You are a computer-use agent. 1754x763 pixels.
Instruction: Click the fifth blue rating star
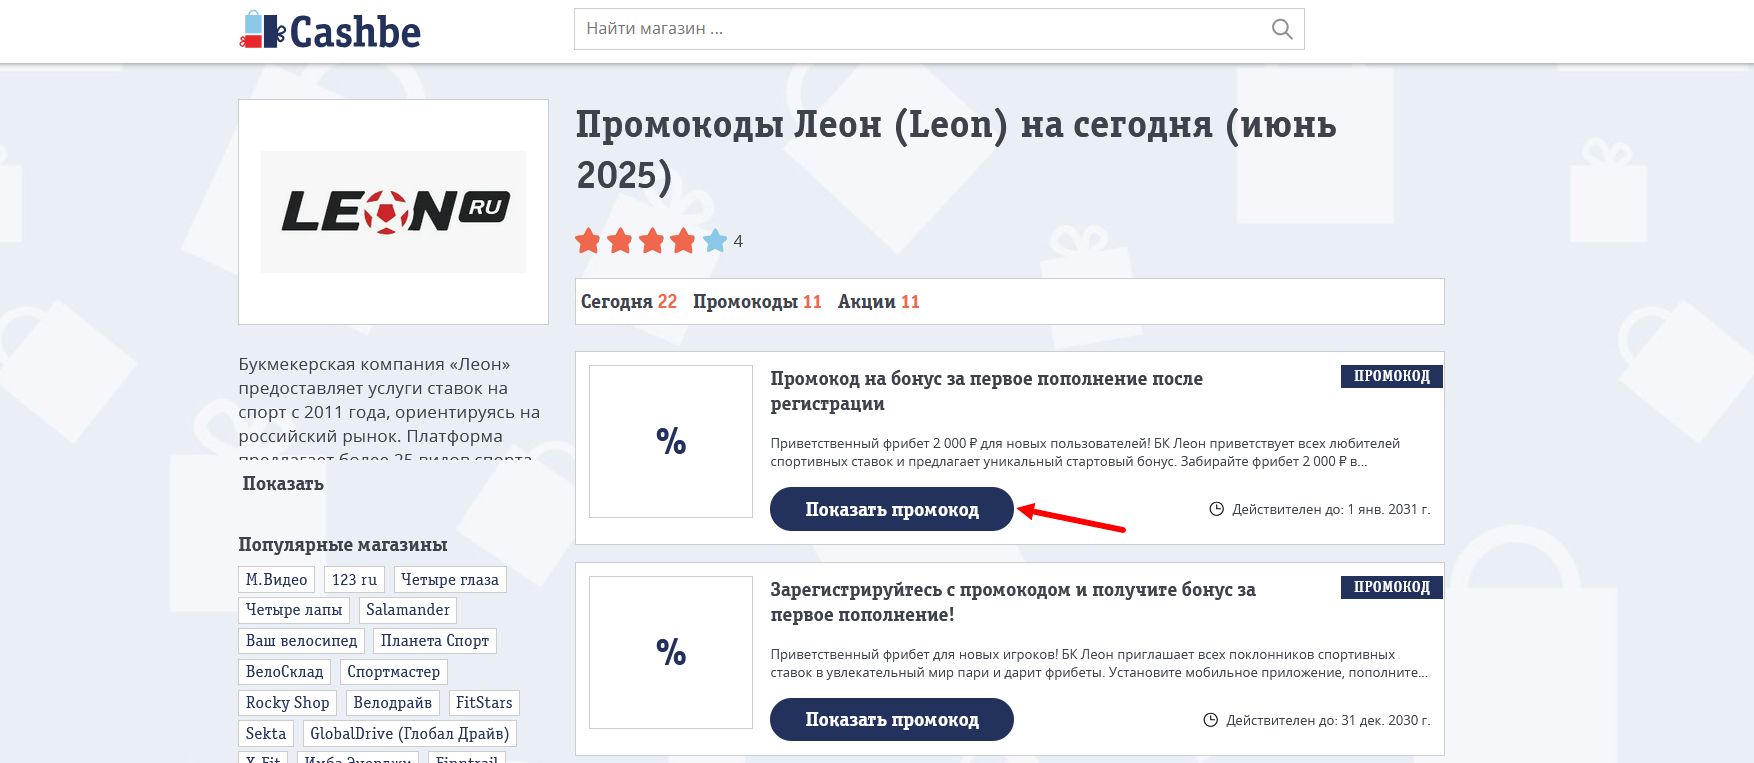(715, 241)
